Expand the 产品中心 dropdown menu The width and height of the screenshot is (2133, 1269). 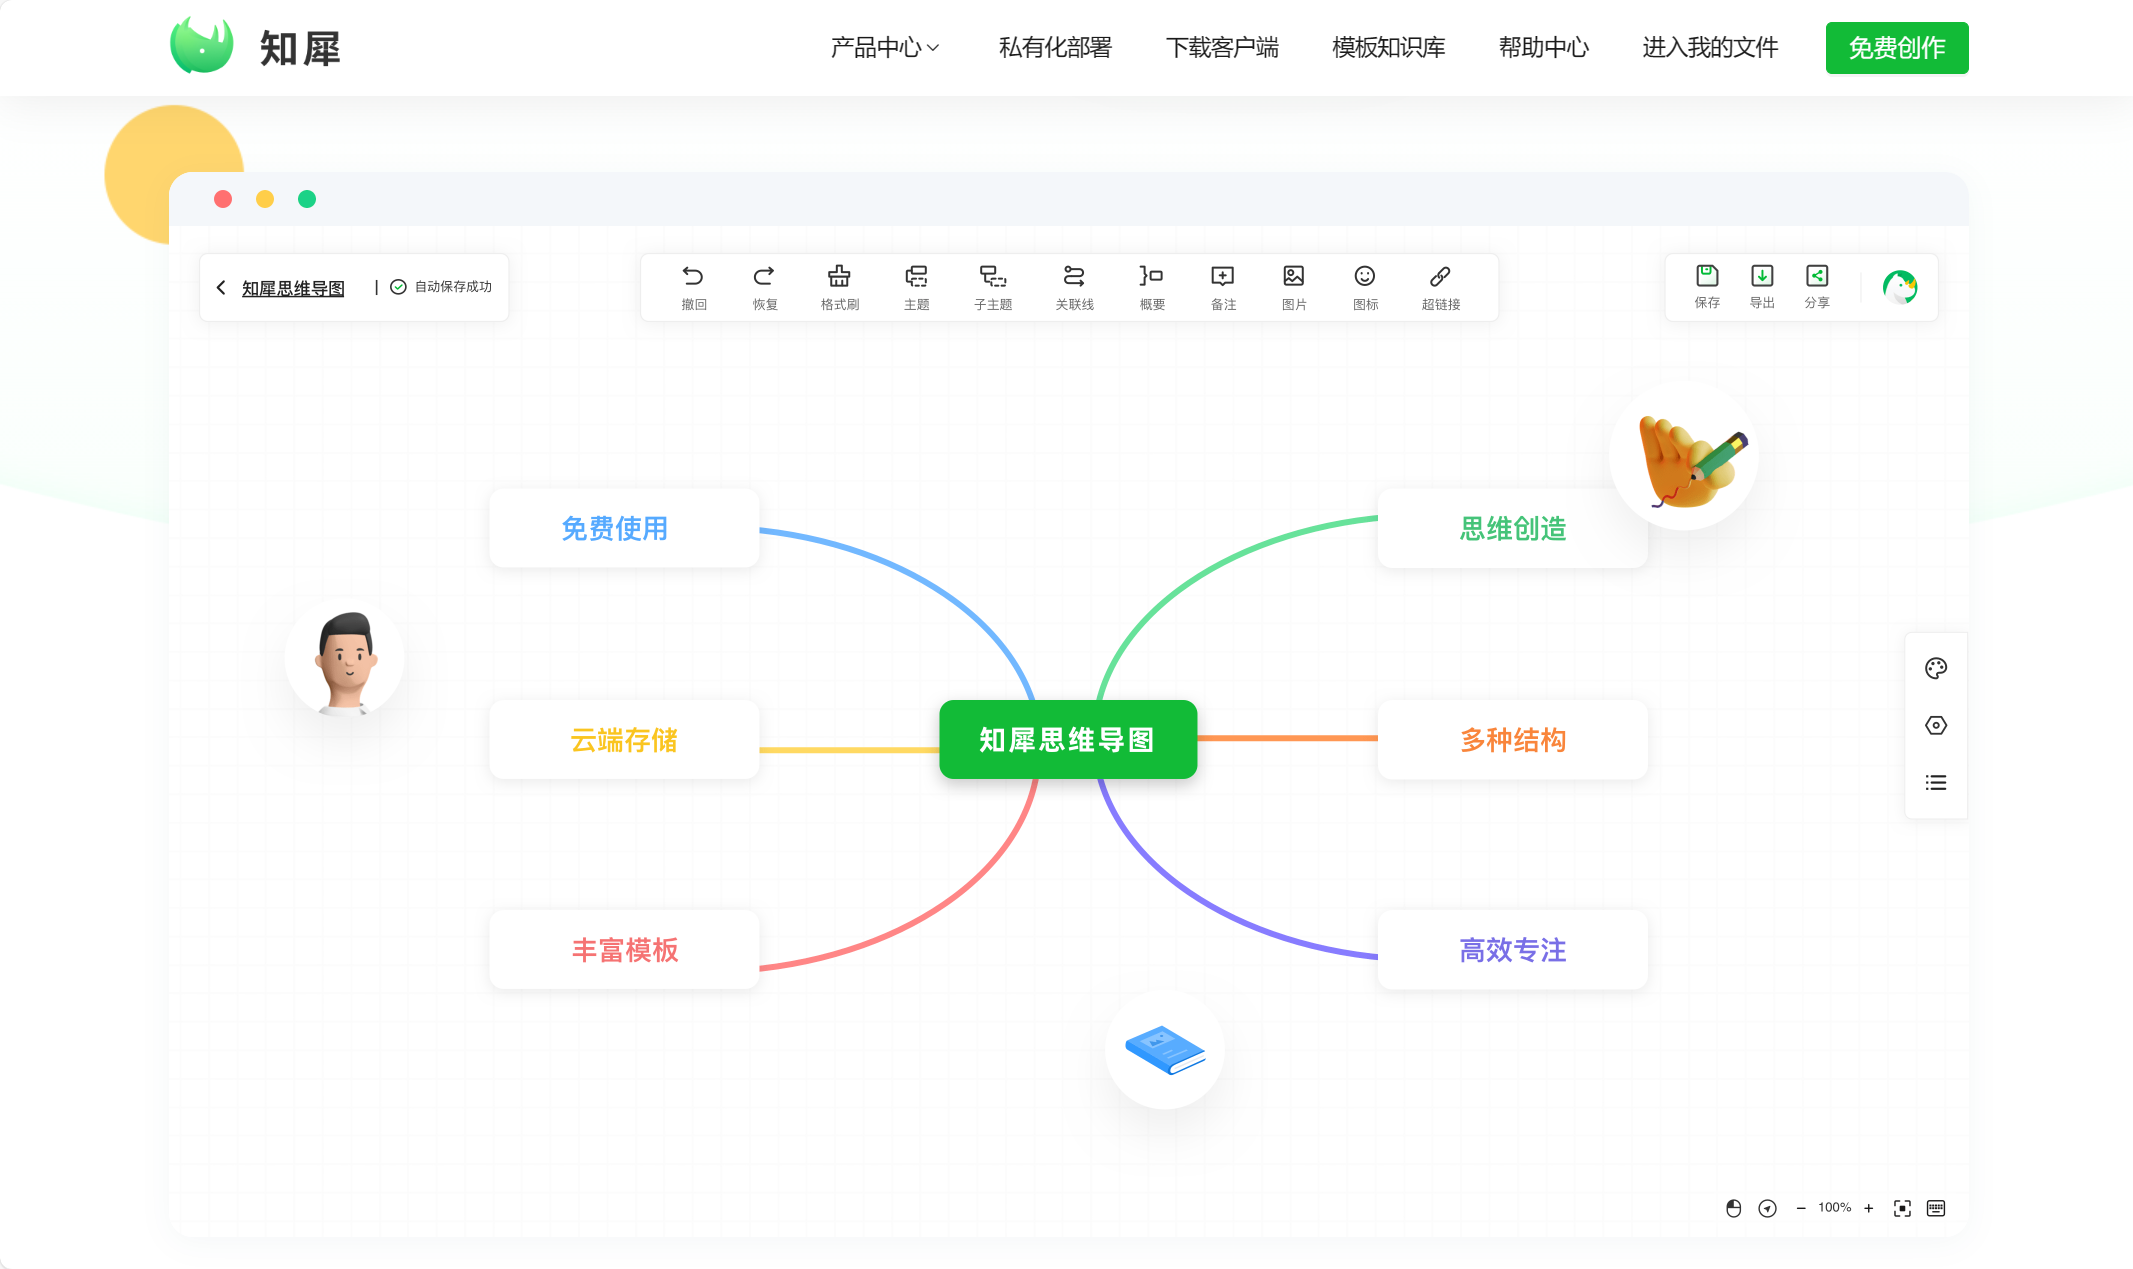[x=885, y=47]
